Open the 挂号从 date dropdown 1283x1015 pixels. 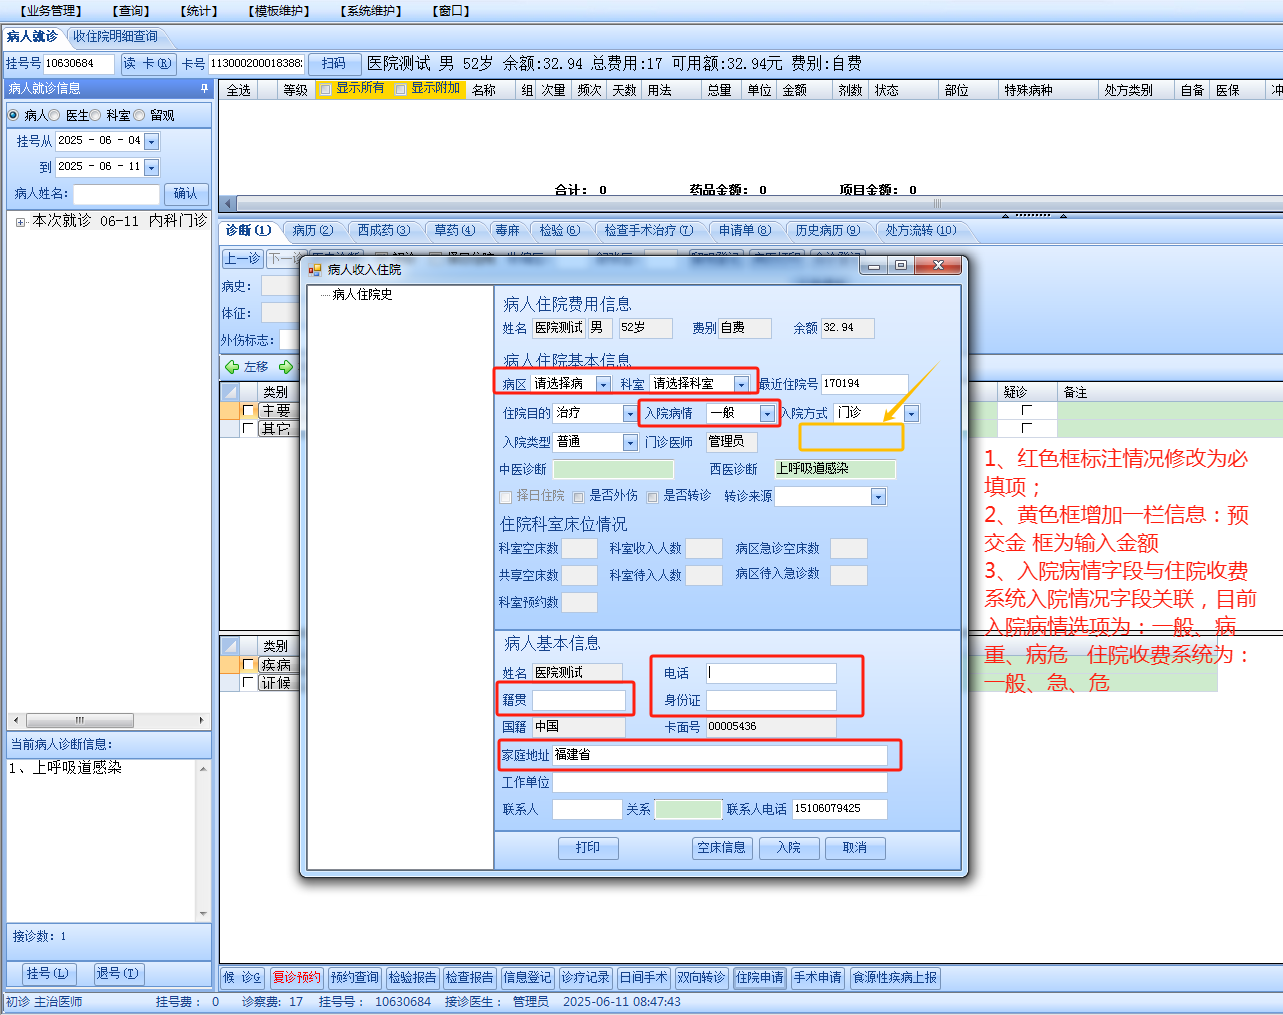[151, 142]
